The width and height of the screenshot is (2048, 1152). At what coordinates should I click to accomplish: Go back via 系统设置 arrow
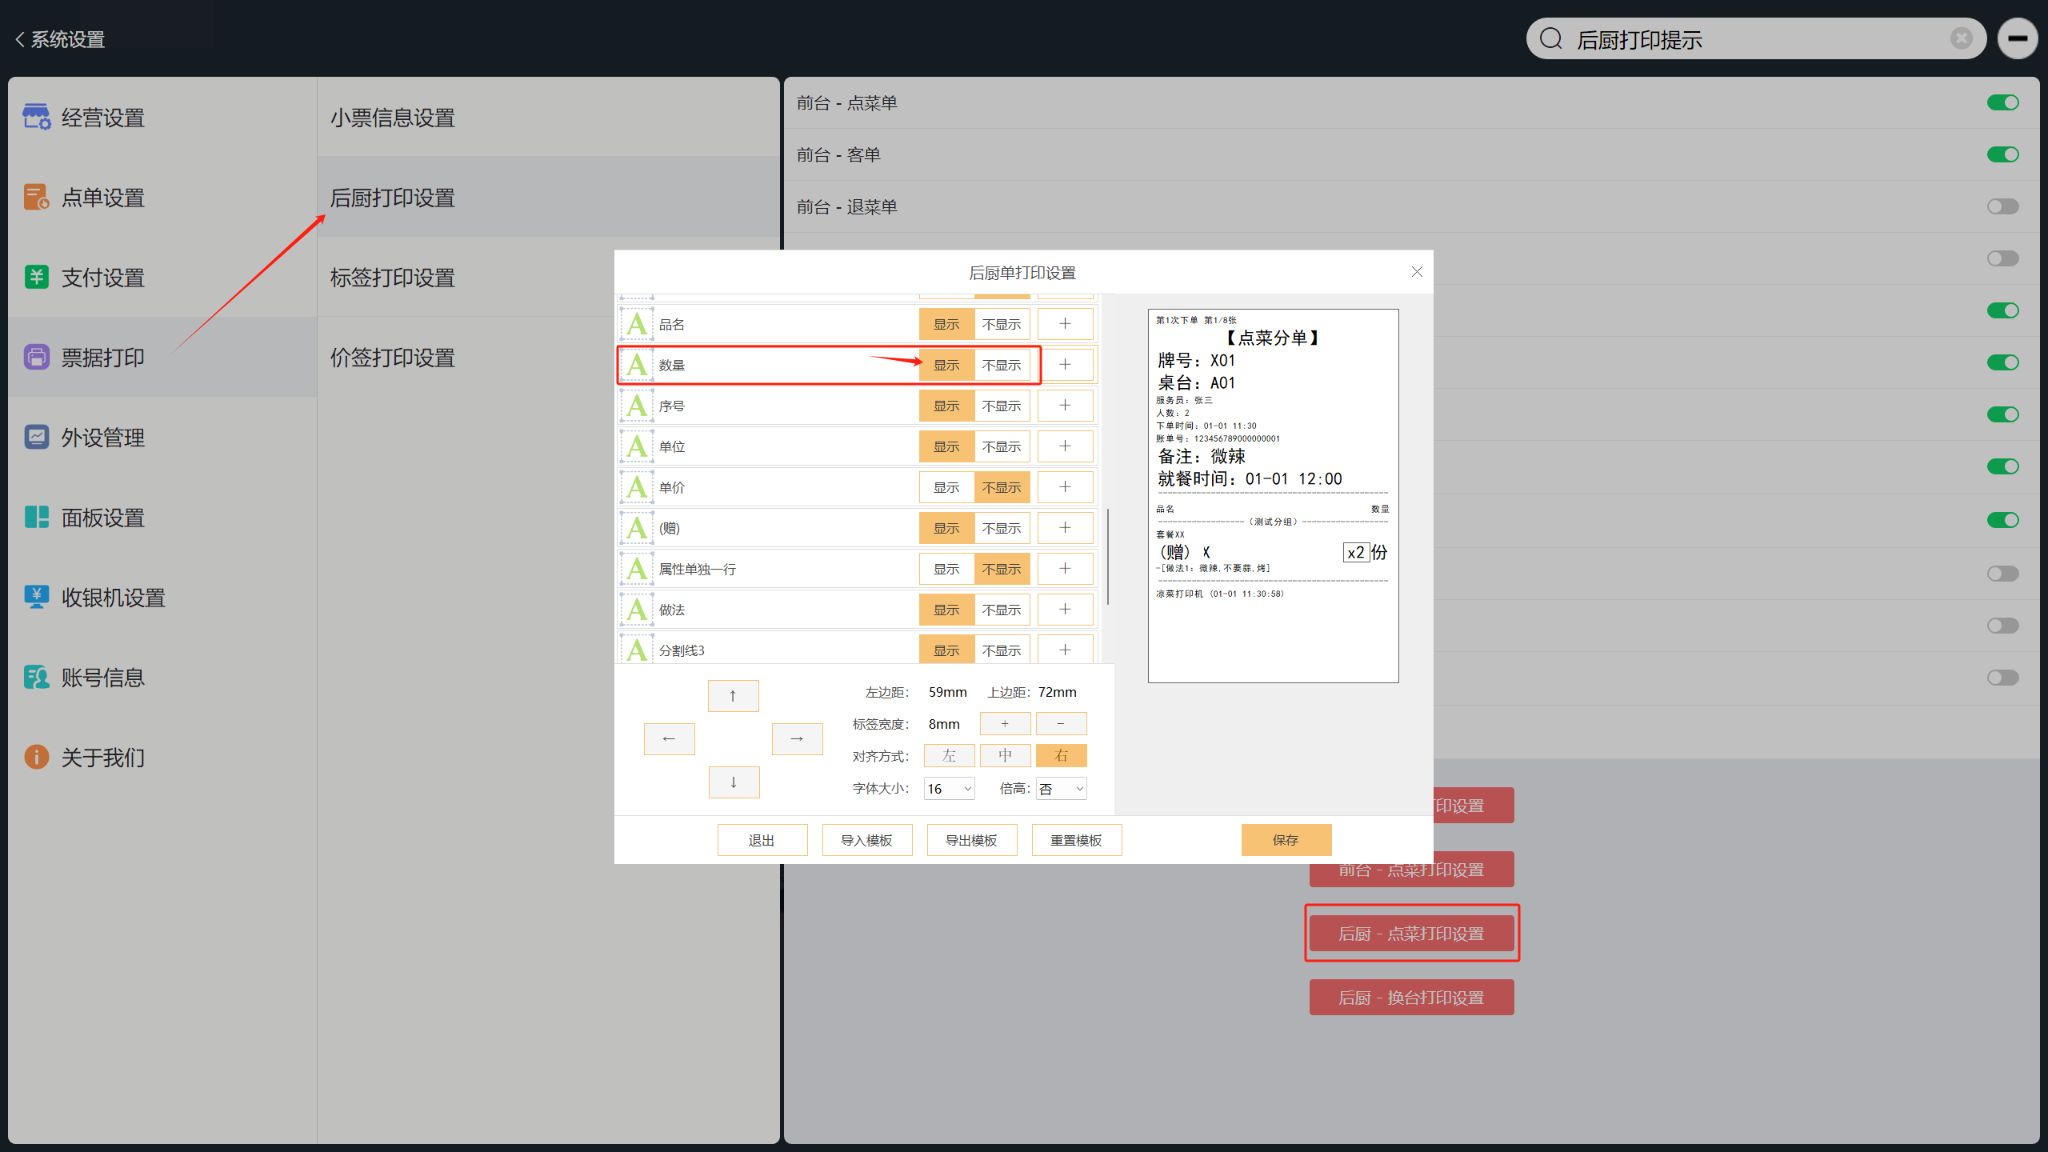tap(20, 39)
